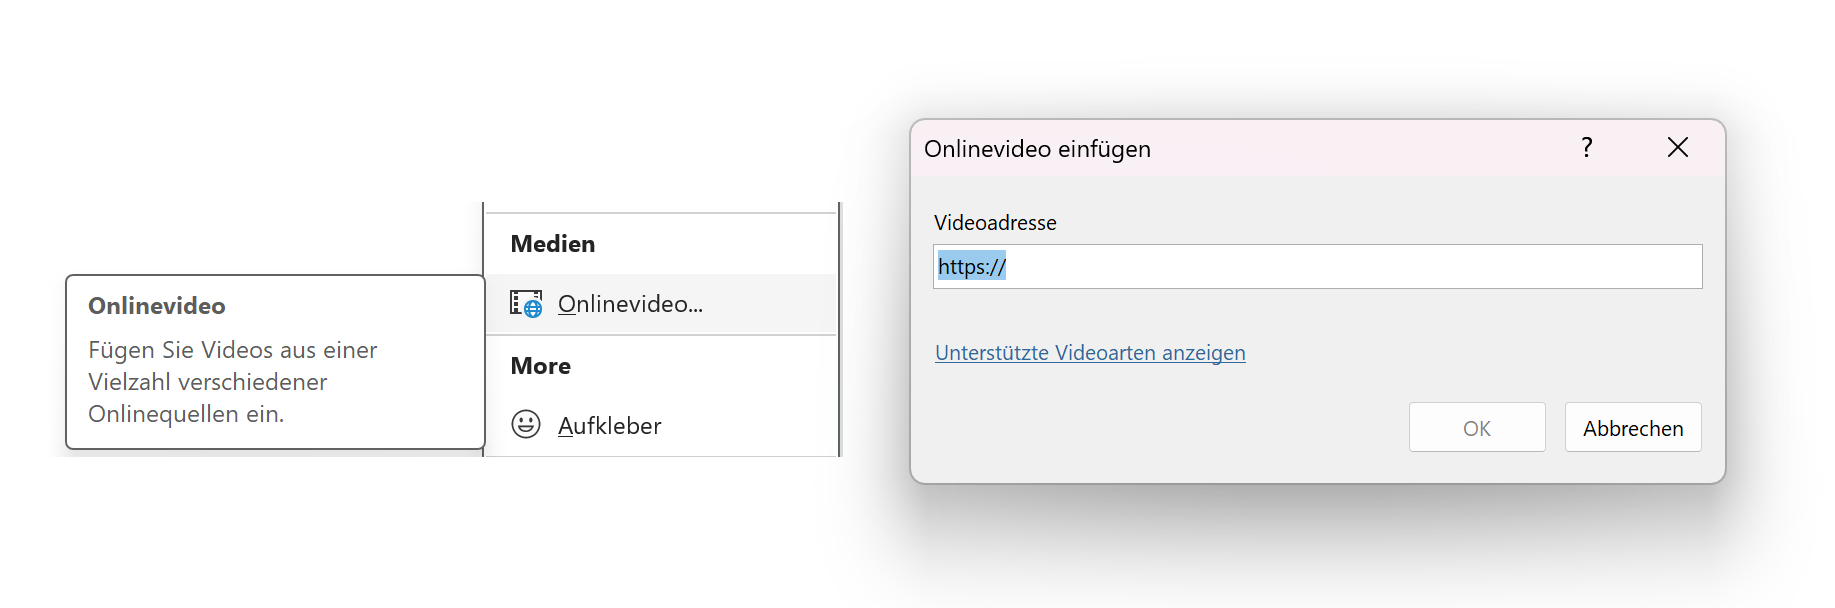Cancel using the Abbrechen button

(1633, 428)
